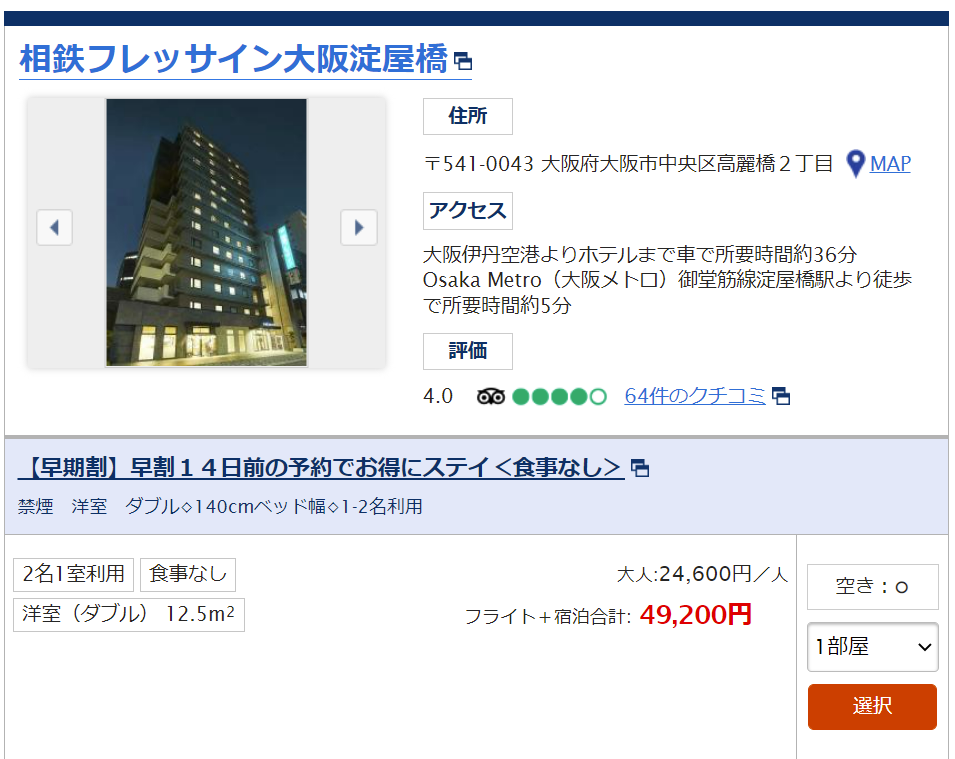
Task: Click the 選択 button to choose this plan
Action: [x=872, y=707]
